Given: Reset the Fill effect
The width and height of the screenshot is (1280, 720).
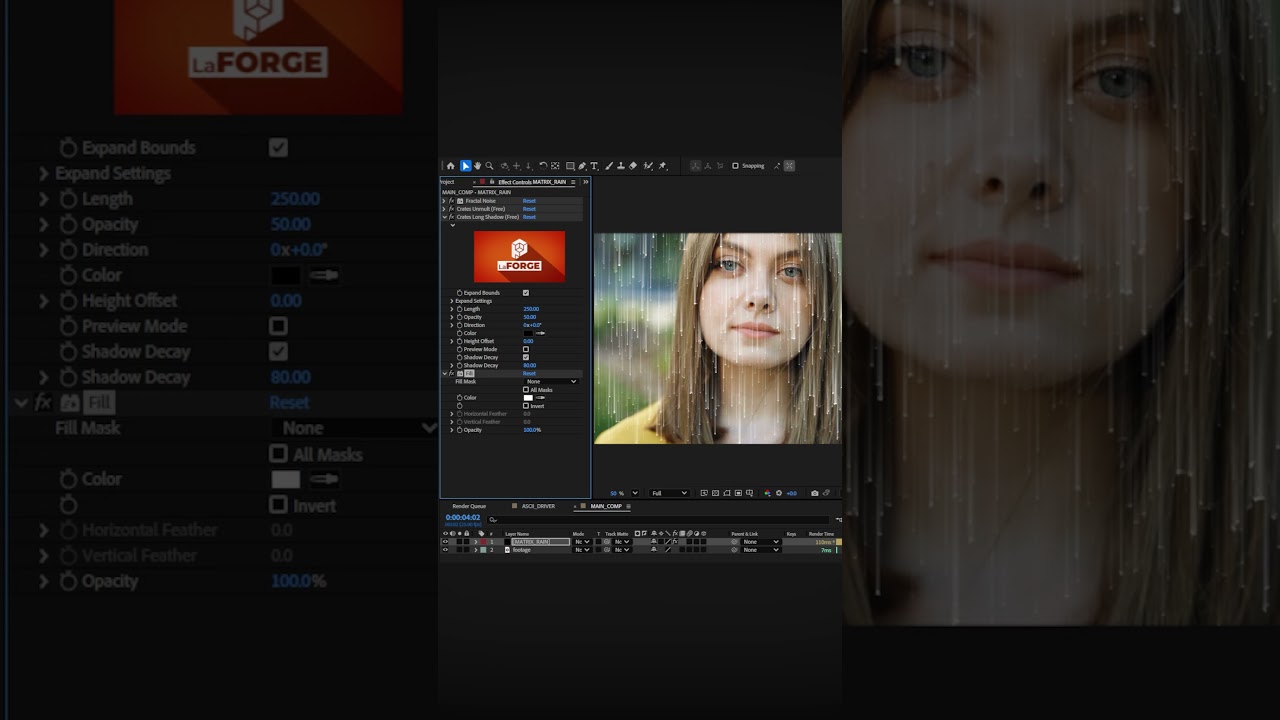Looking at the screenshot, I should (x=529, y=373).
